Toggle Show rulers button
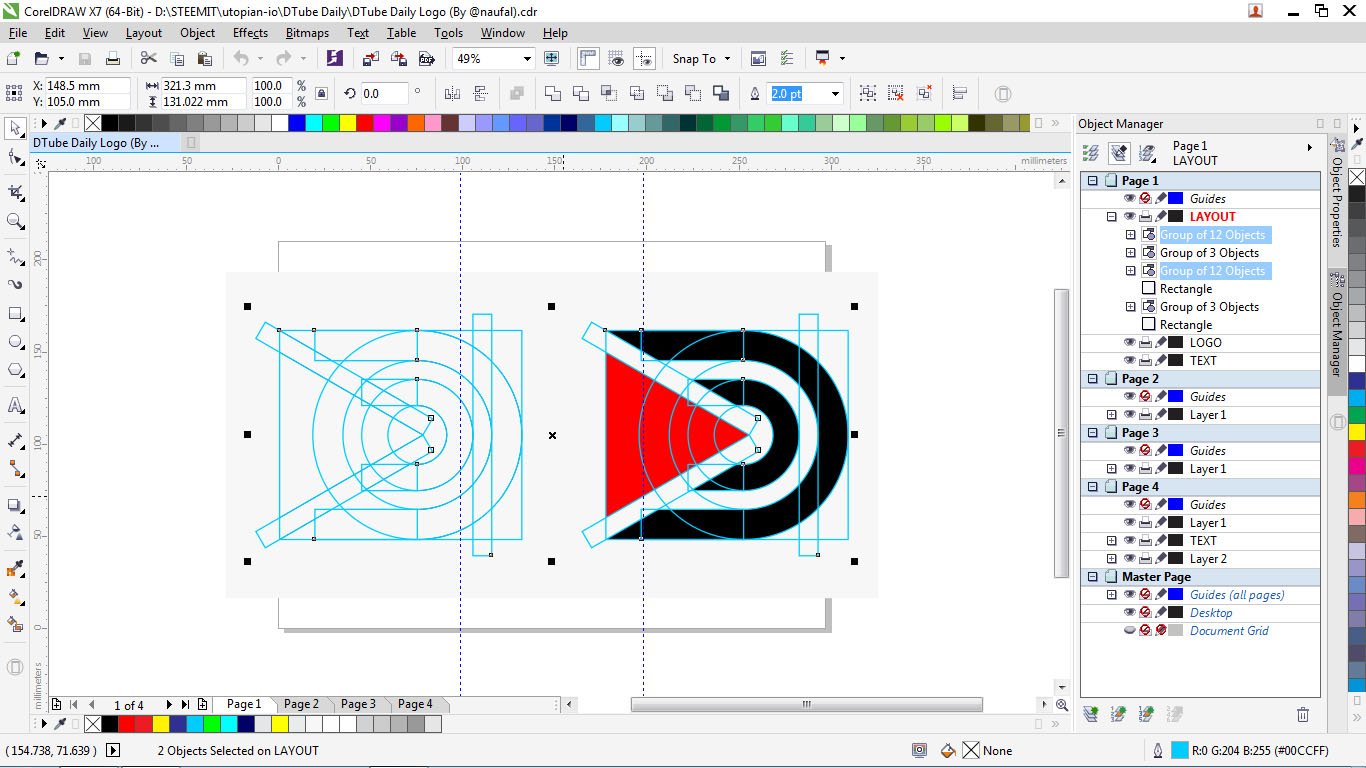This screenshot has height=768, width=1366. point(588,59)
